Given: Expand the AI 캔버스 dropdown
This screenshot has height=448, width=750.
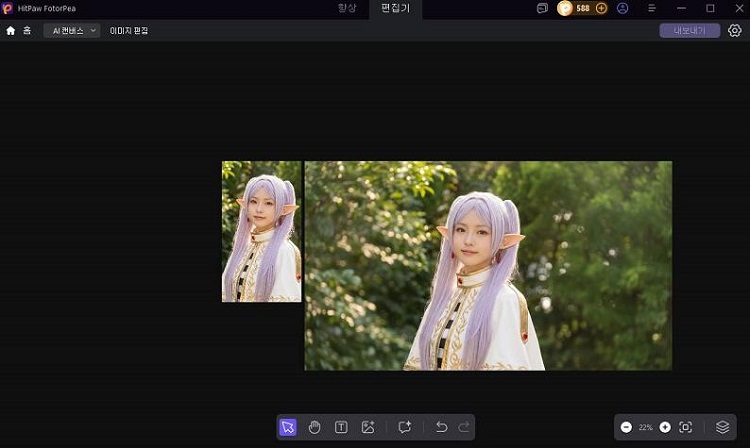Looking at the screenshot, I should point(72,31).
